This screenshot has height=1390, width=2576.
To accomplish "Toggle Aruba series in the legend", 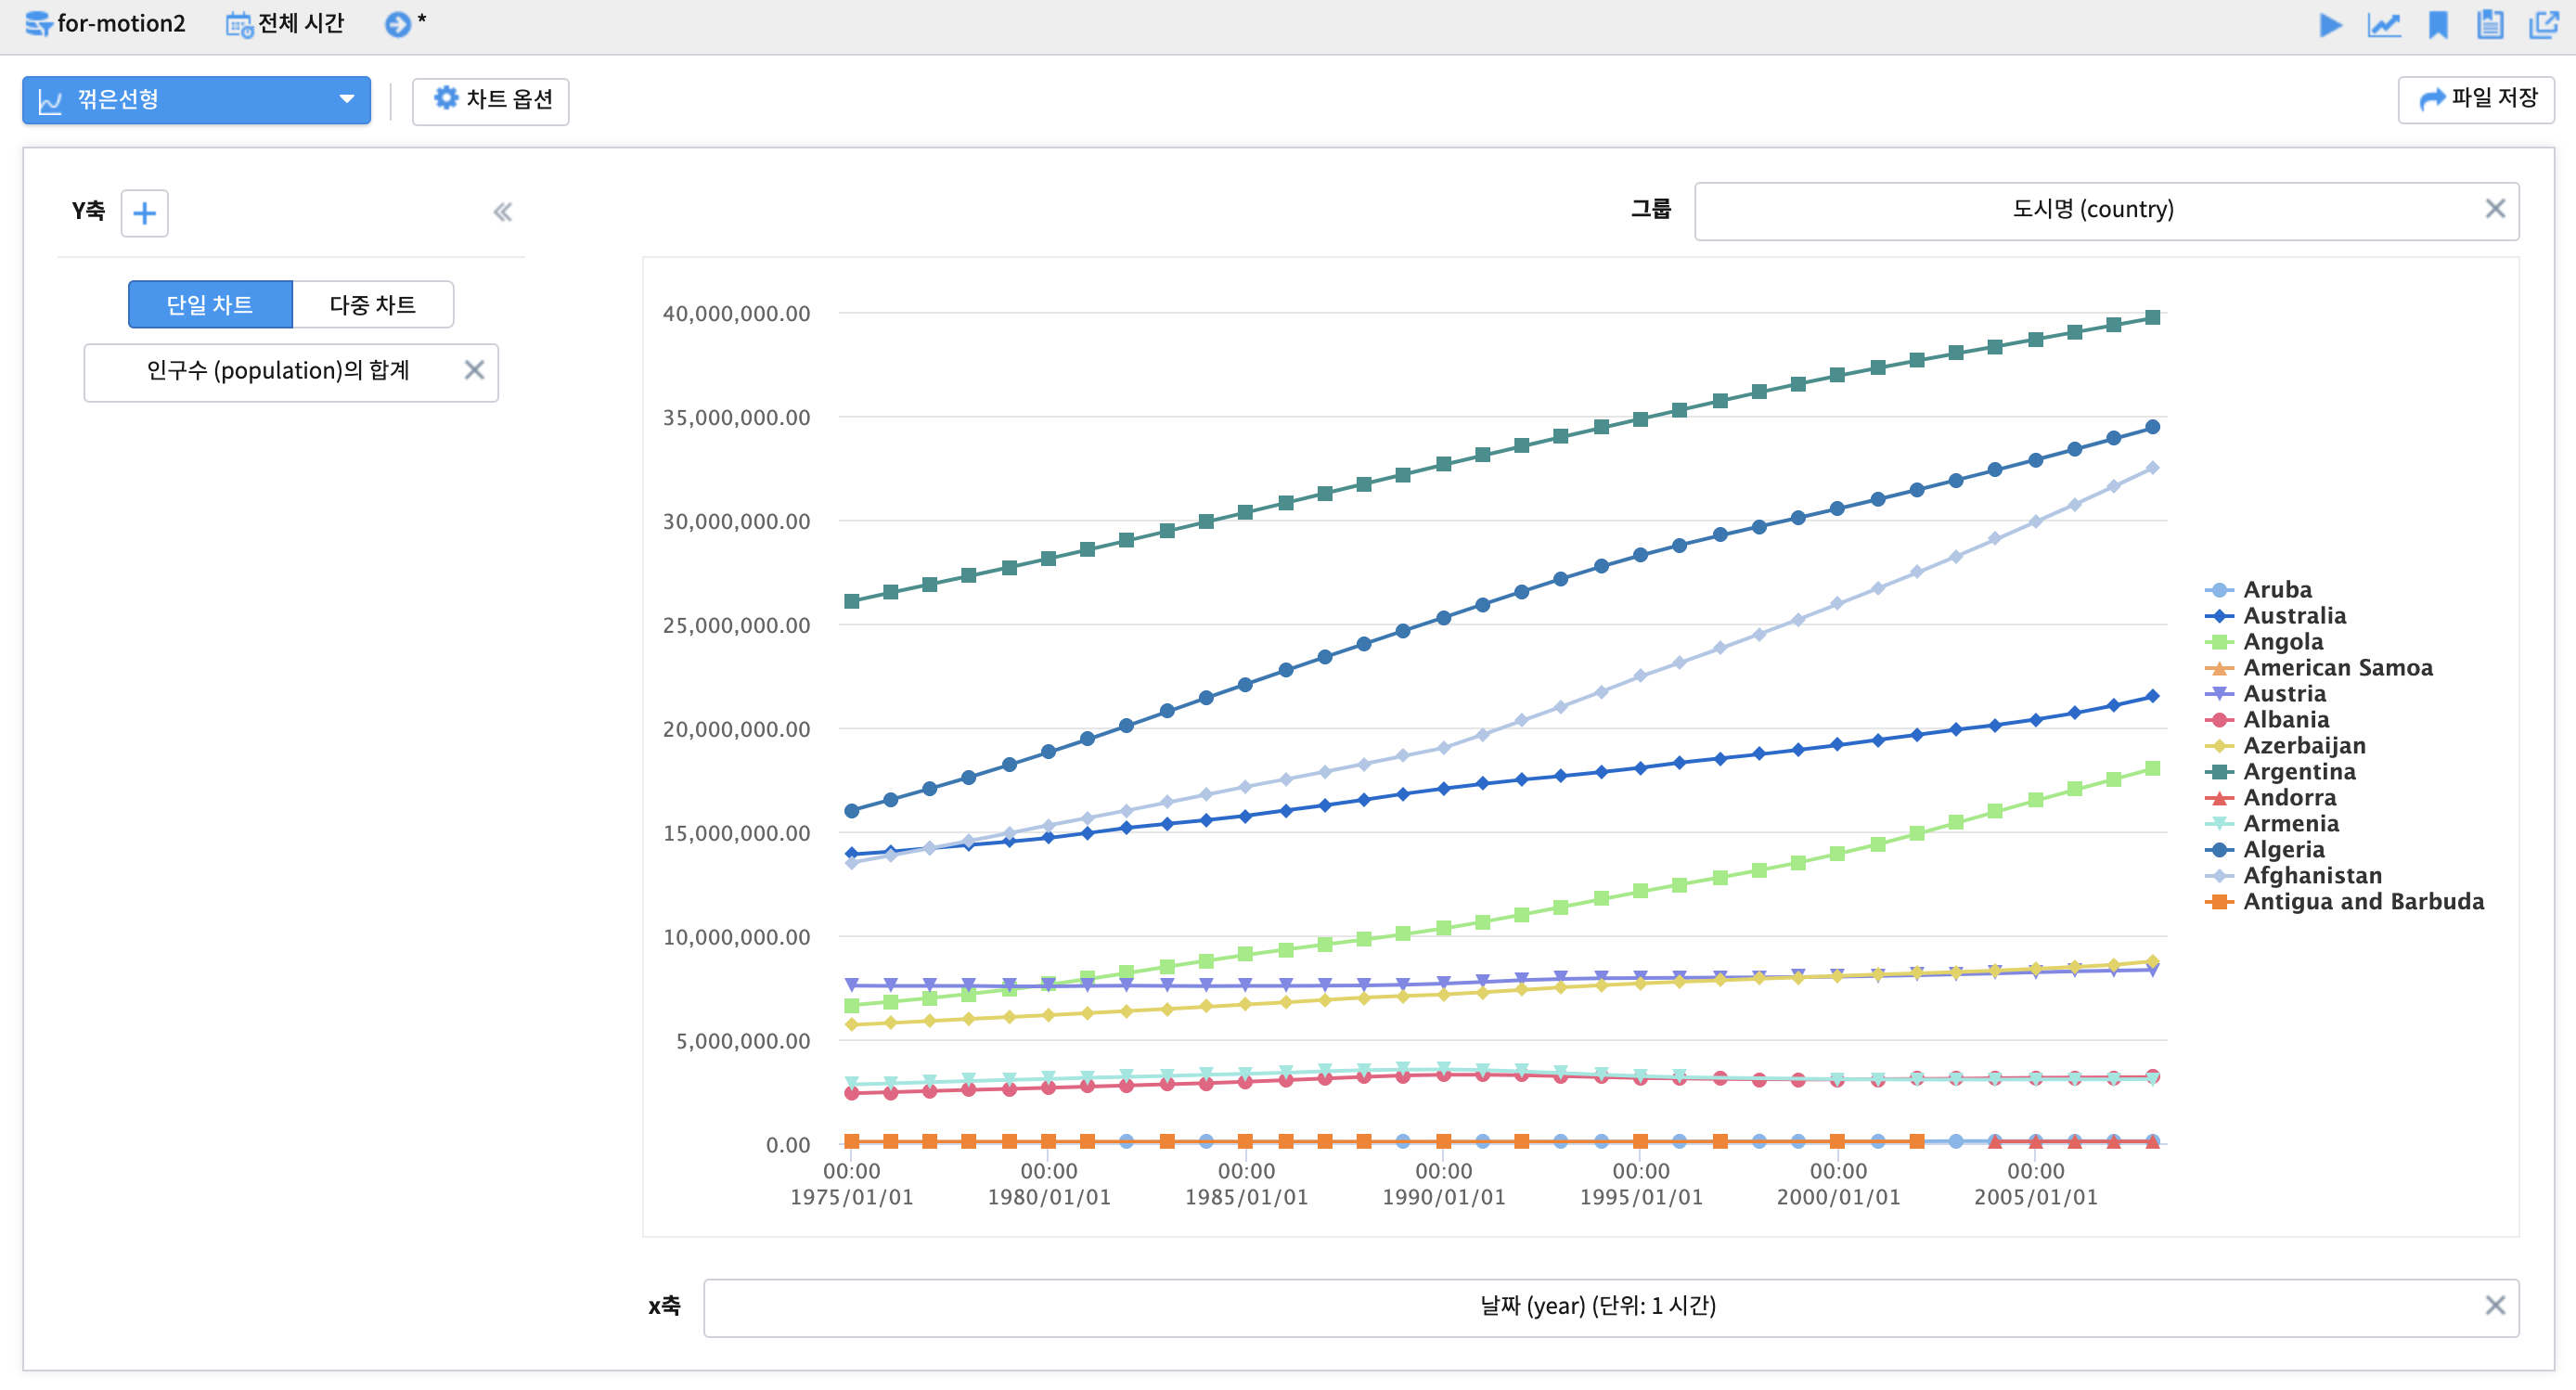I will click(2258, 590).
